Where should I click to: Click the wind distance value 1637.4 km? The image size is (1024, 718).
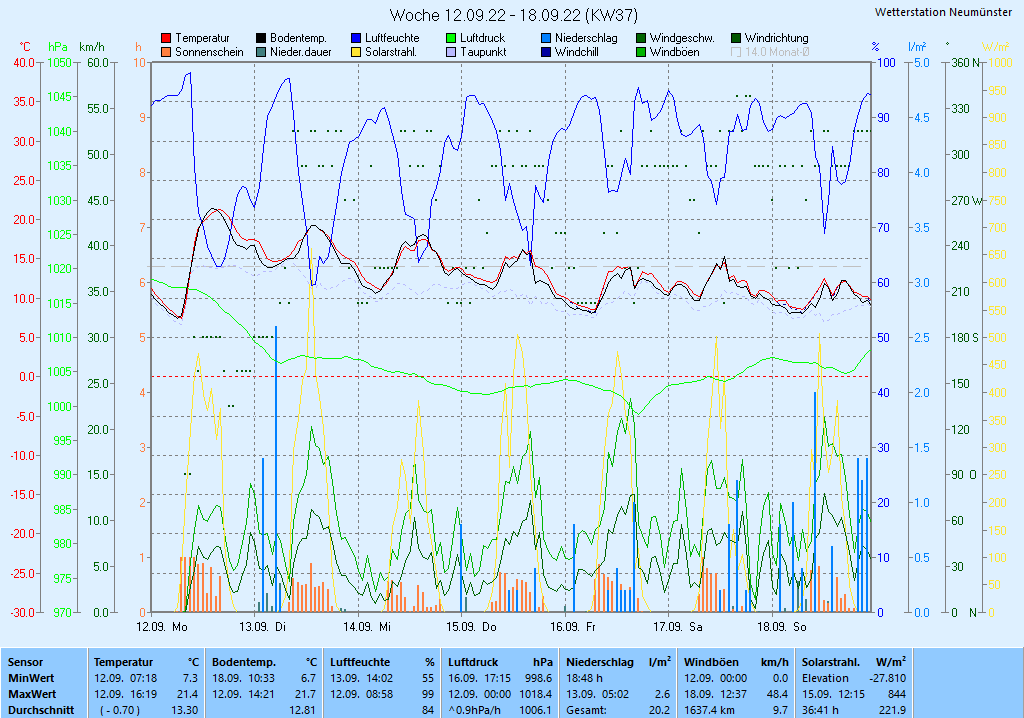click(x=707, y=710)
